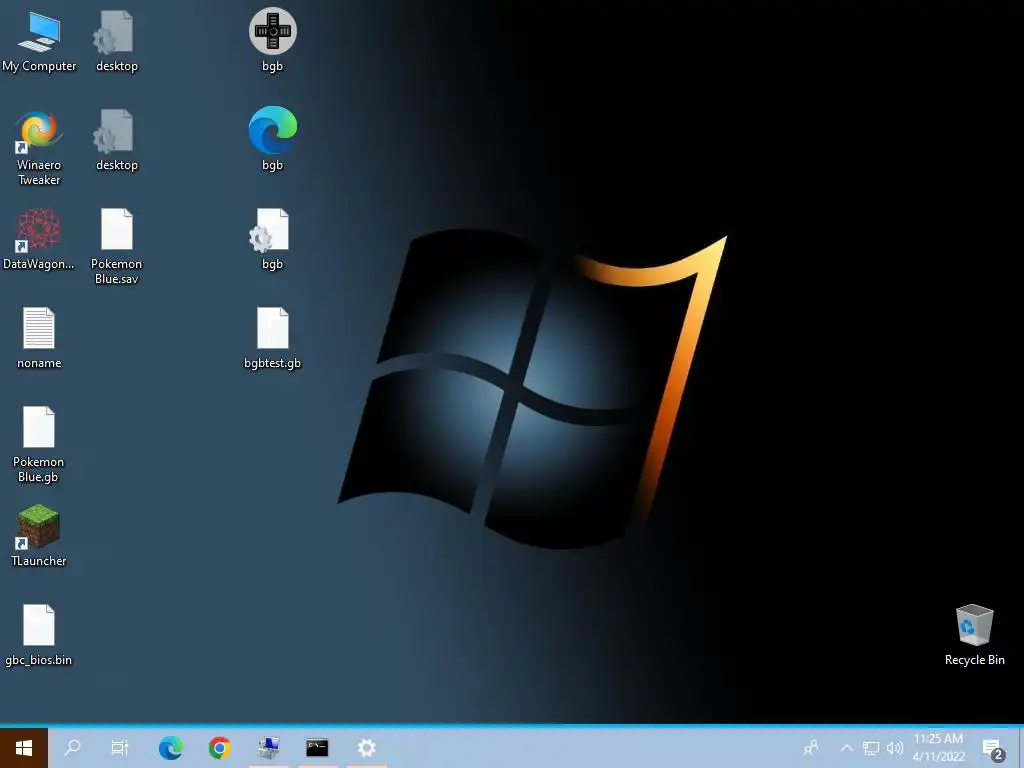Open Action Center notifications icon

pyautogui.click(x=993, y=749)
